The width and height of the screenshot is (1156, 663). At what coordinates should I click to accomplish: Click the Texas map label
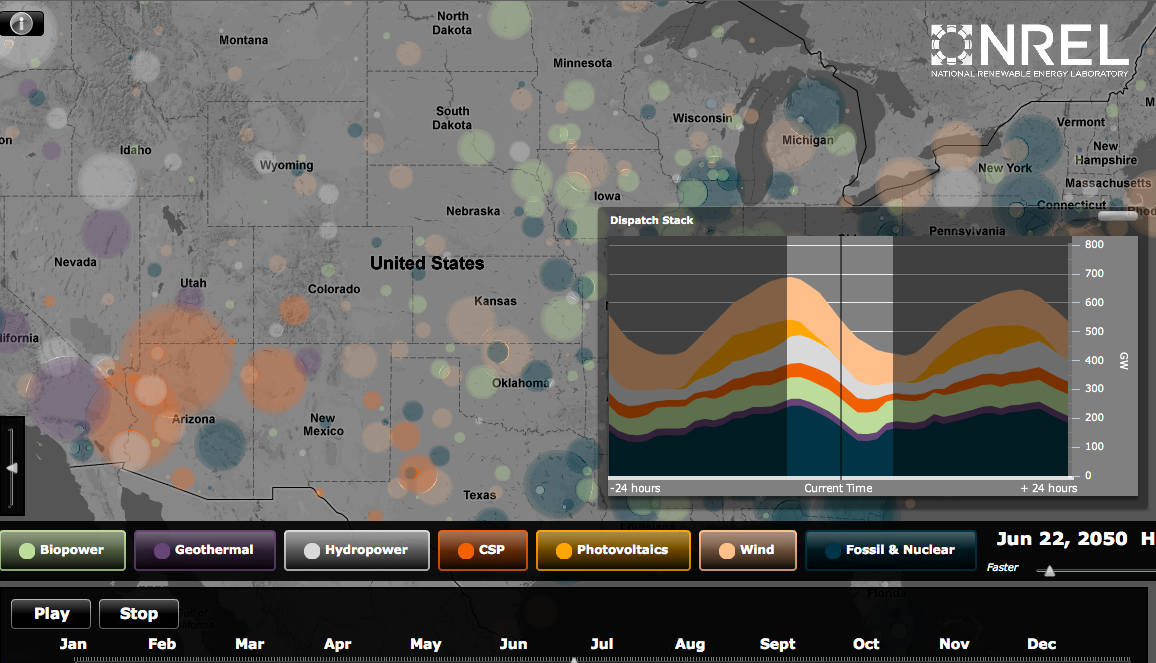coord(479,495)
